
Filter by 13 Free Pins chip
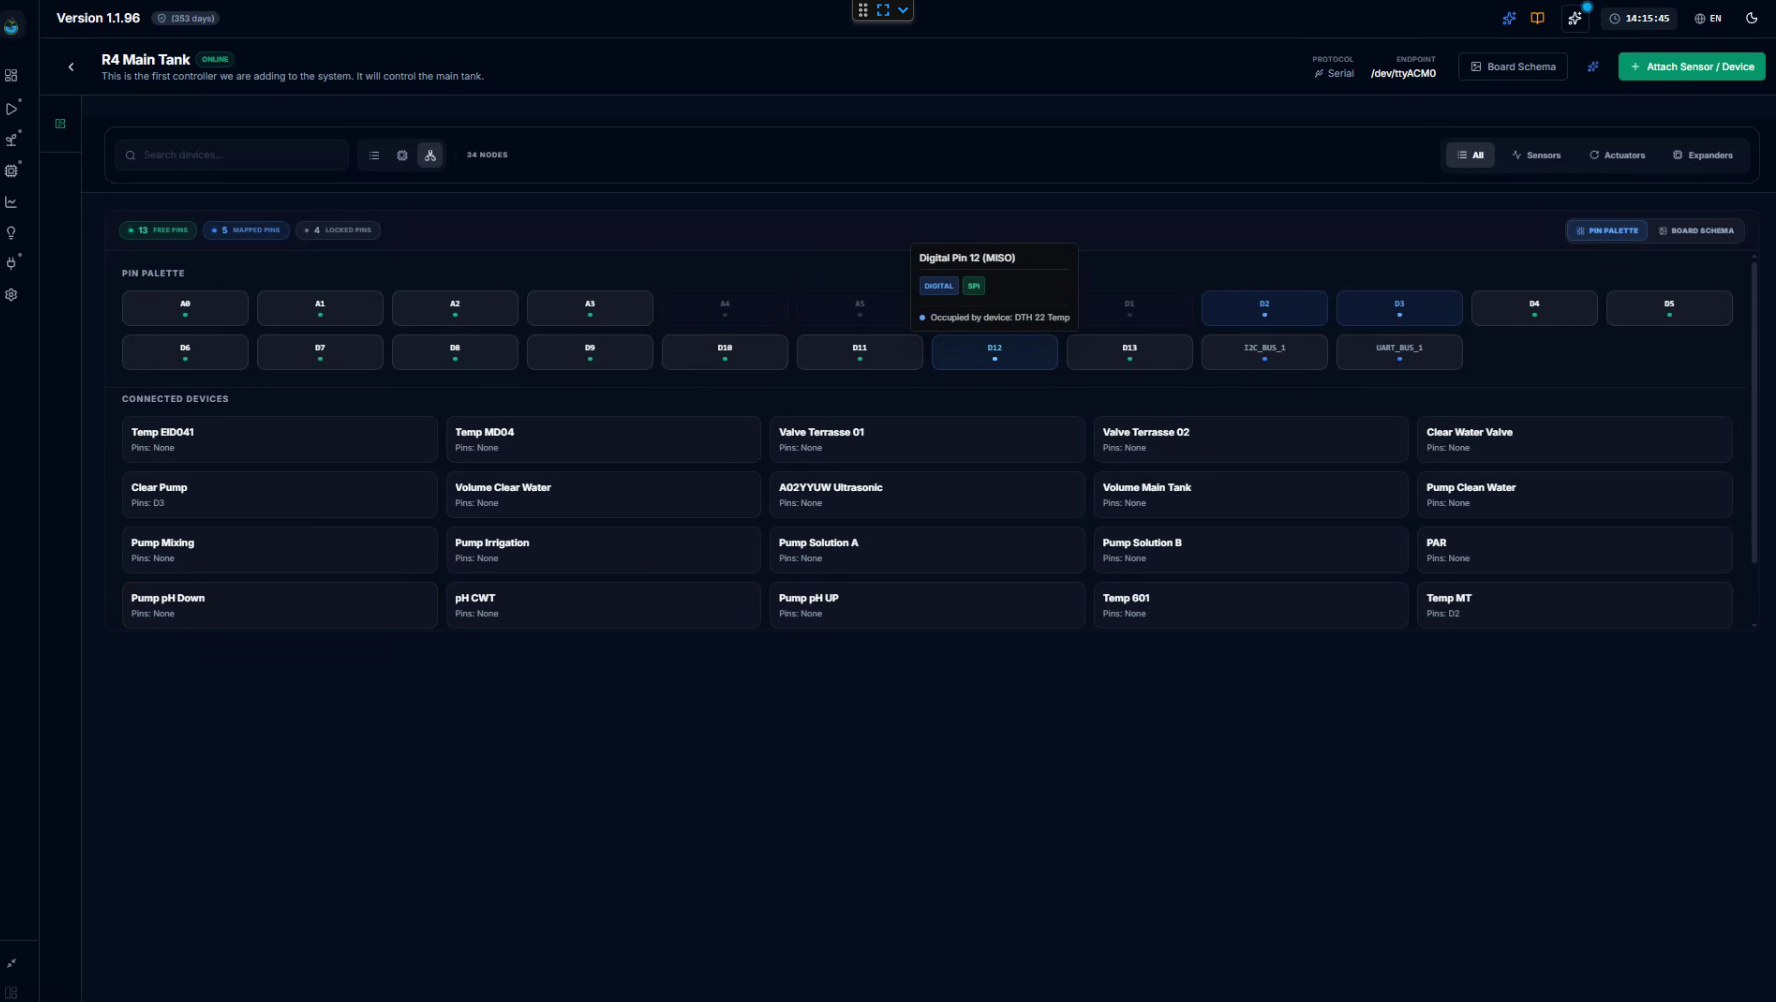(158, 230)
